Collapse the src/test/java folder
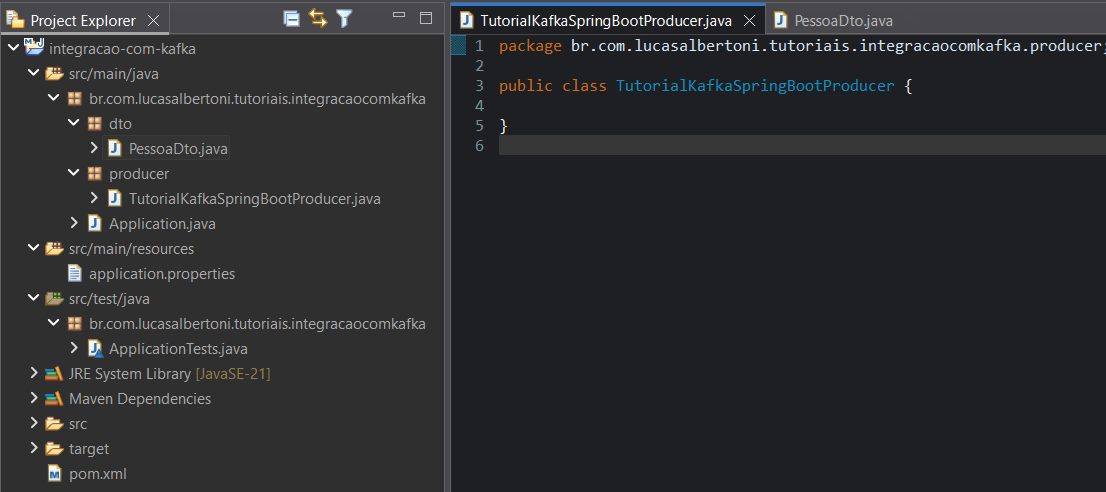This screenshot has height=492, width=1106. [33, 299]
